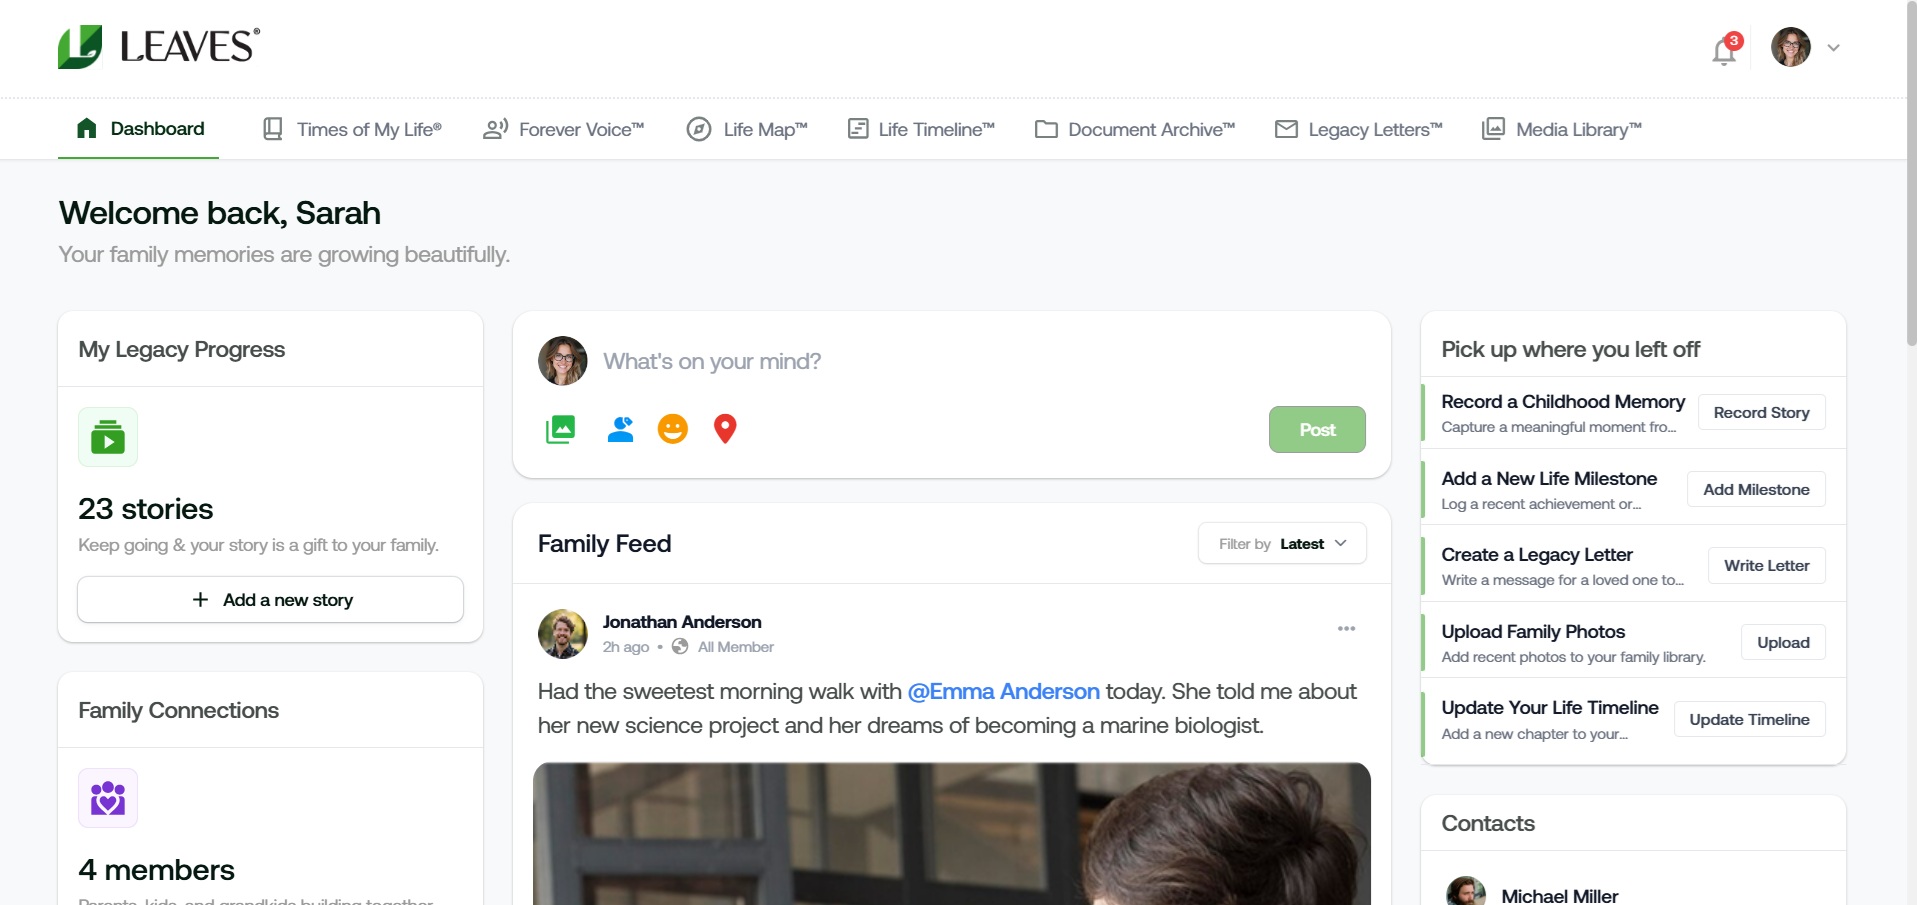Click the Leaves logo
1917x905 pixels.
159,47
